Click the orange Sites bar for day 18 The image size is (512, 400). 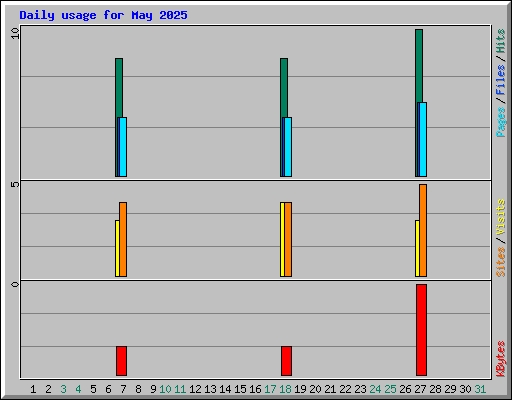click(288, 239)
